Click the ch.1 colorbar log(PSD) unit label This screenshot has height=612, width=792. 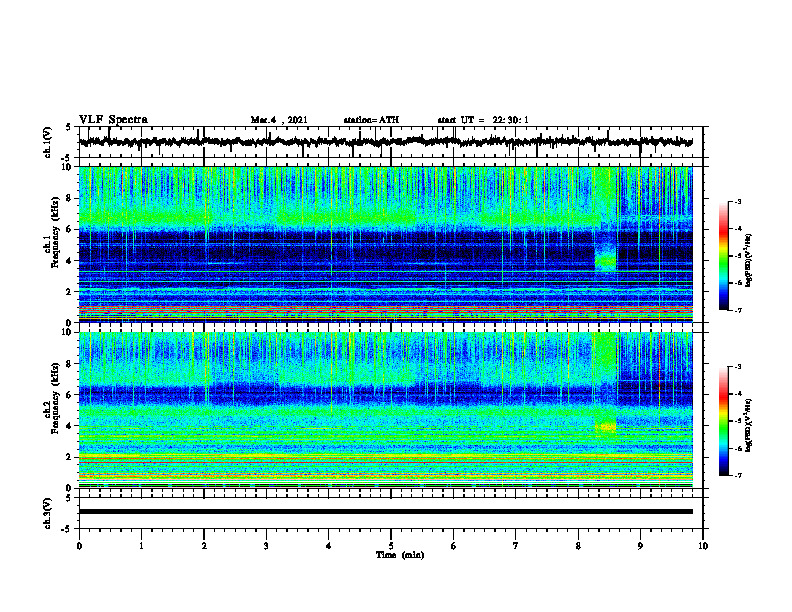coord(749,260)
